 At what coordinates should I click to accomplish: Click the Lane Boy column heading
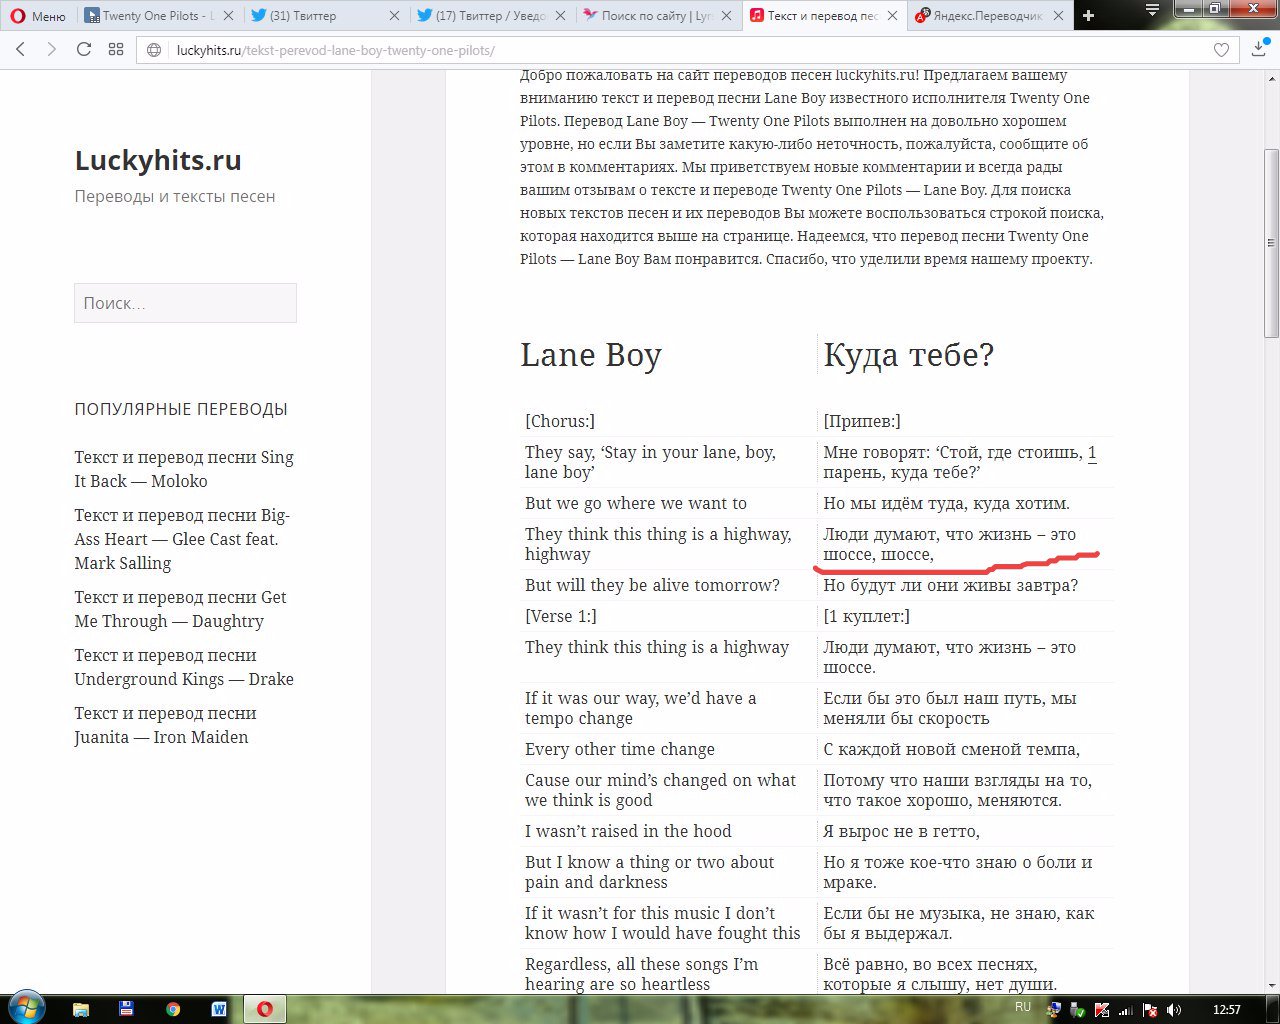click(x=591, y=355)
